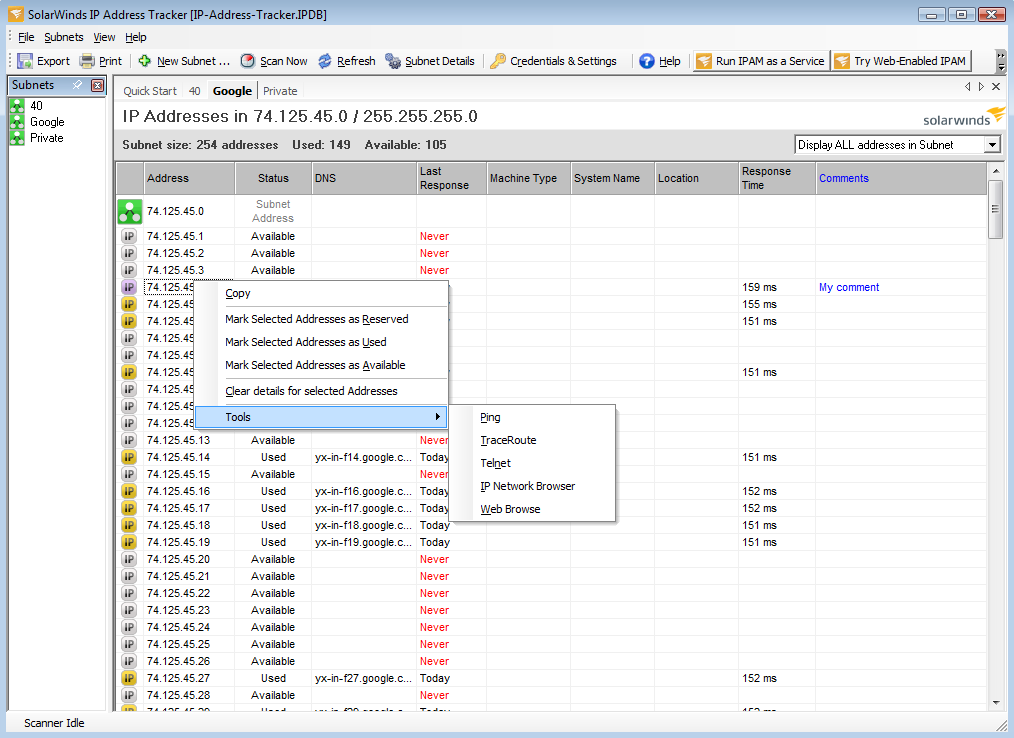Click the New Subnet plus icon
Viewport: 1014px width, 738px height.
point(145,61)
